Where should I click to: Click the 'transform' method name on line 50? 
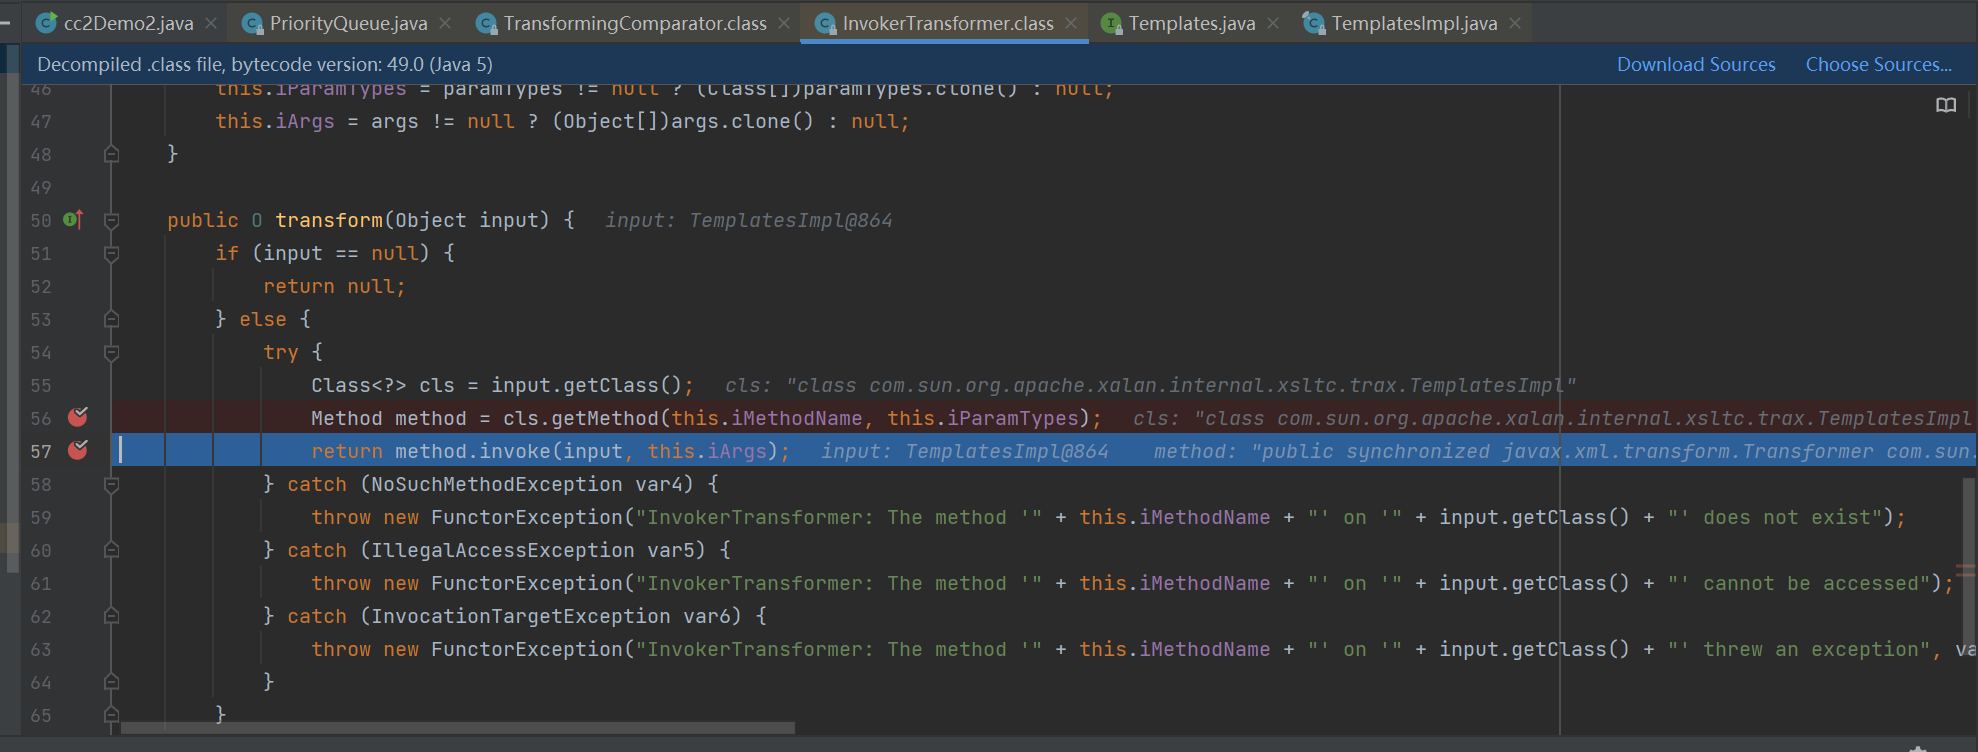329,220
